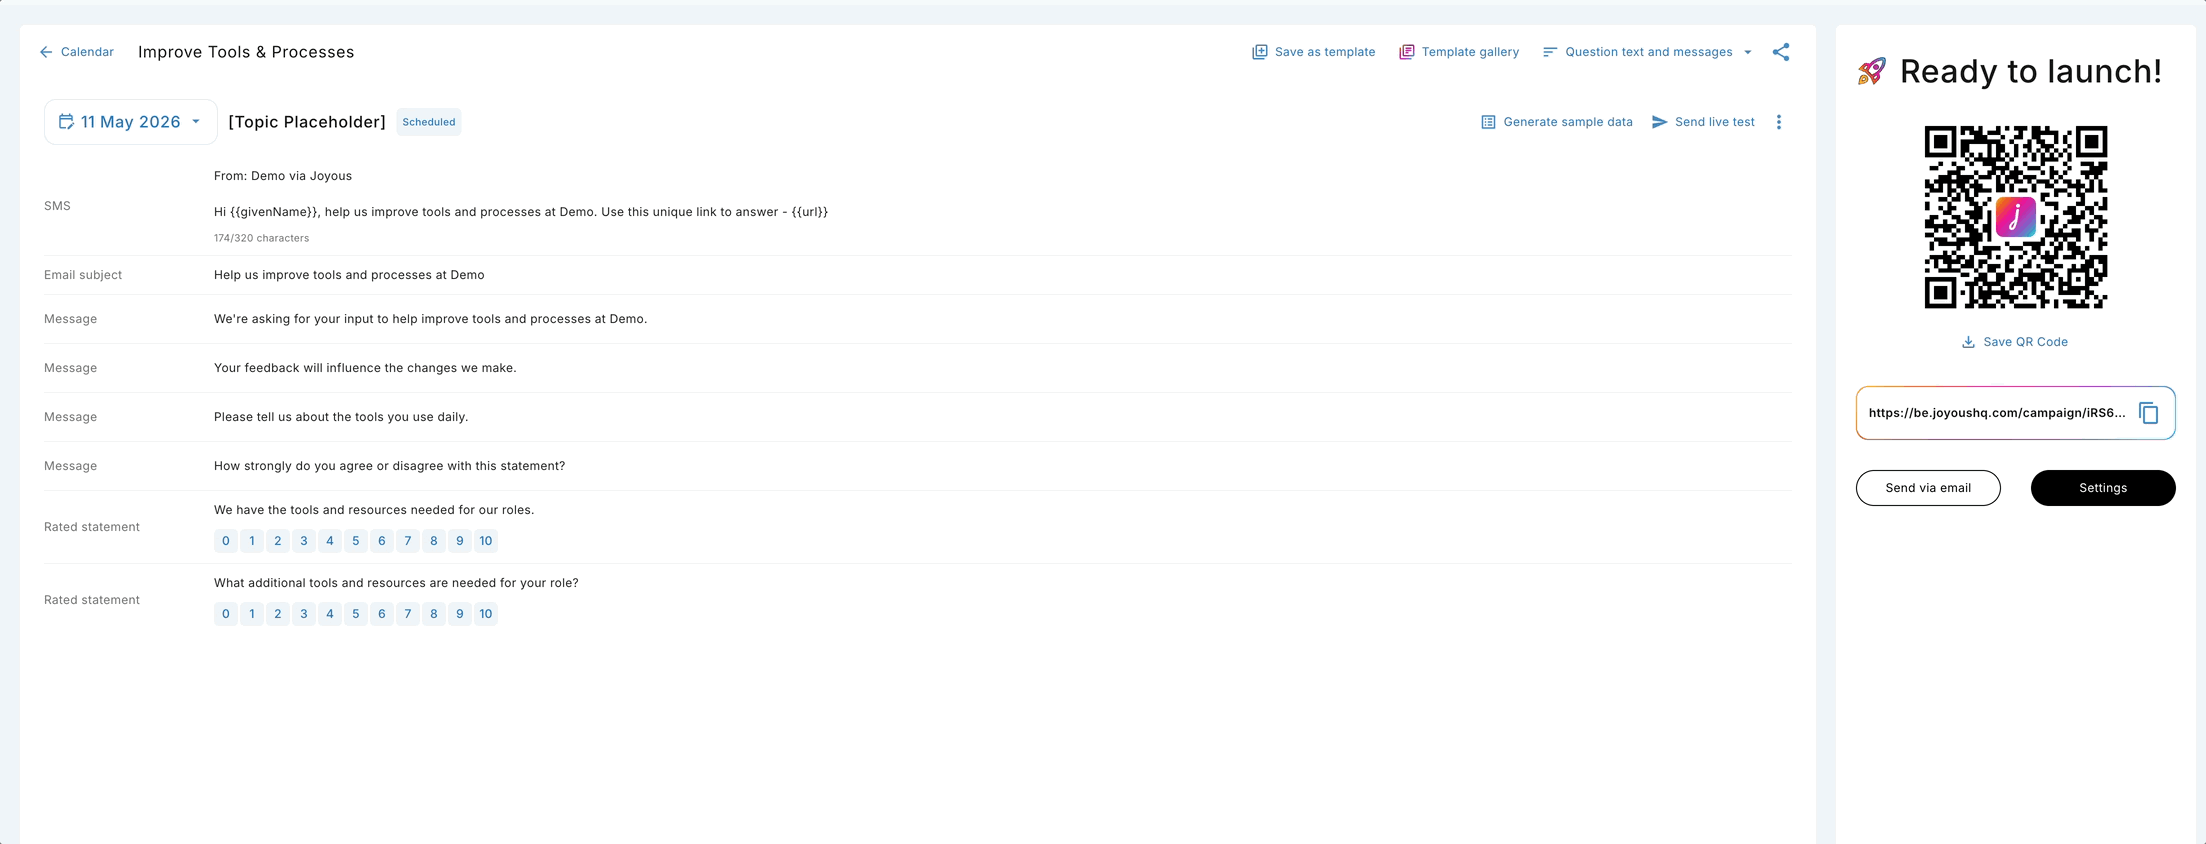This screenshot has width=2206, height=844.
Task: Select rating 8 for 'What additional tools' statement
Action: point(434,614)
